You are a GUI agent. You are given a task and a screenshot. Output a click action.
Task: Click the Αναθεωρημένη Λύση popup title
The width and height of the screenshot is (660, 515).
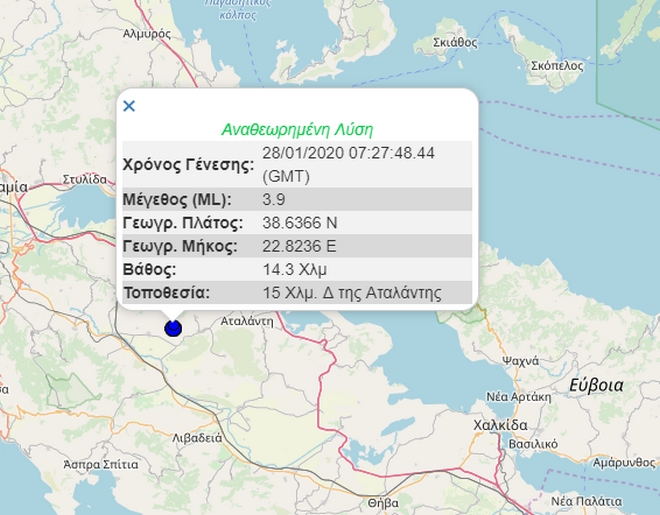click(296, 130)
